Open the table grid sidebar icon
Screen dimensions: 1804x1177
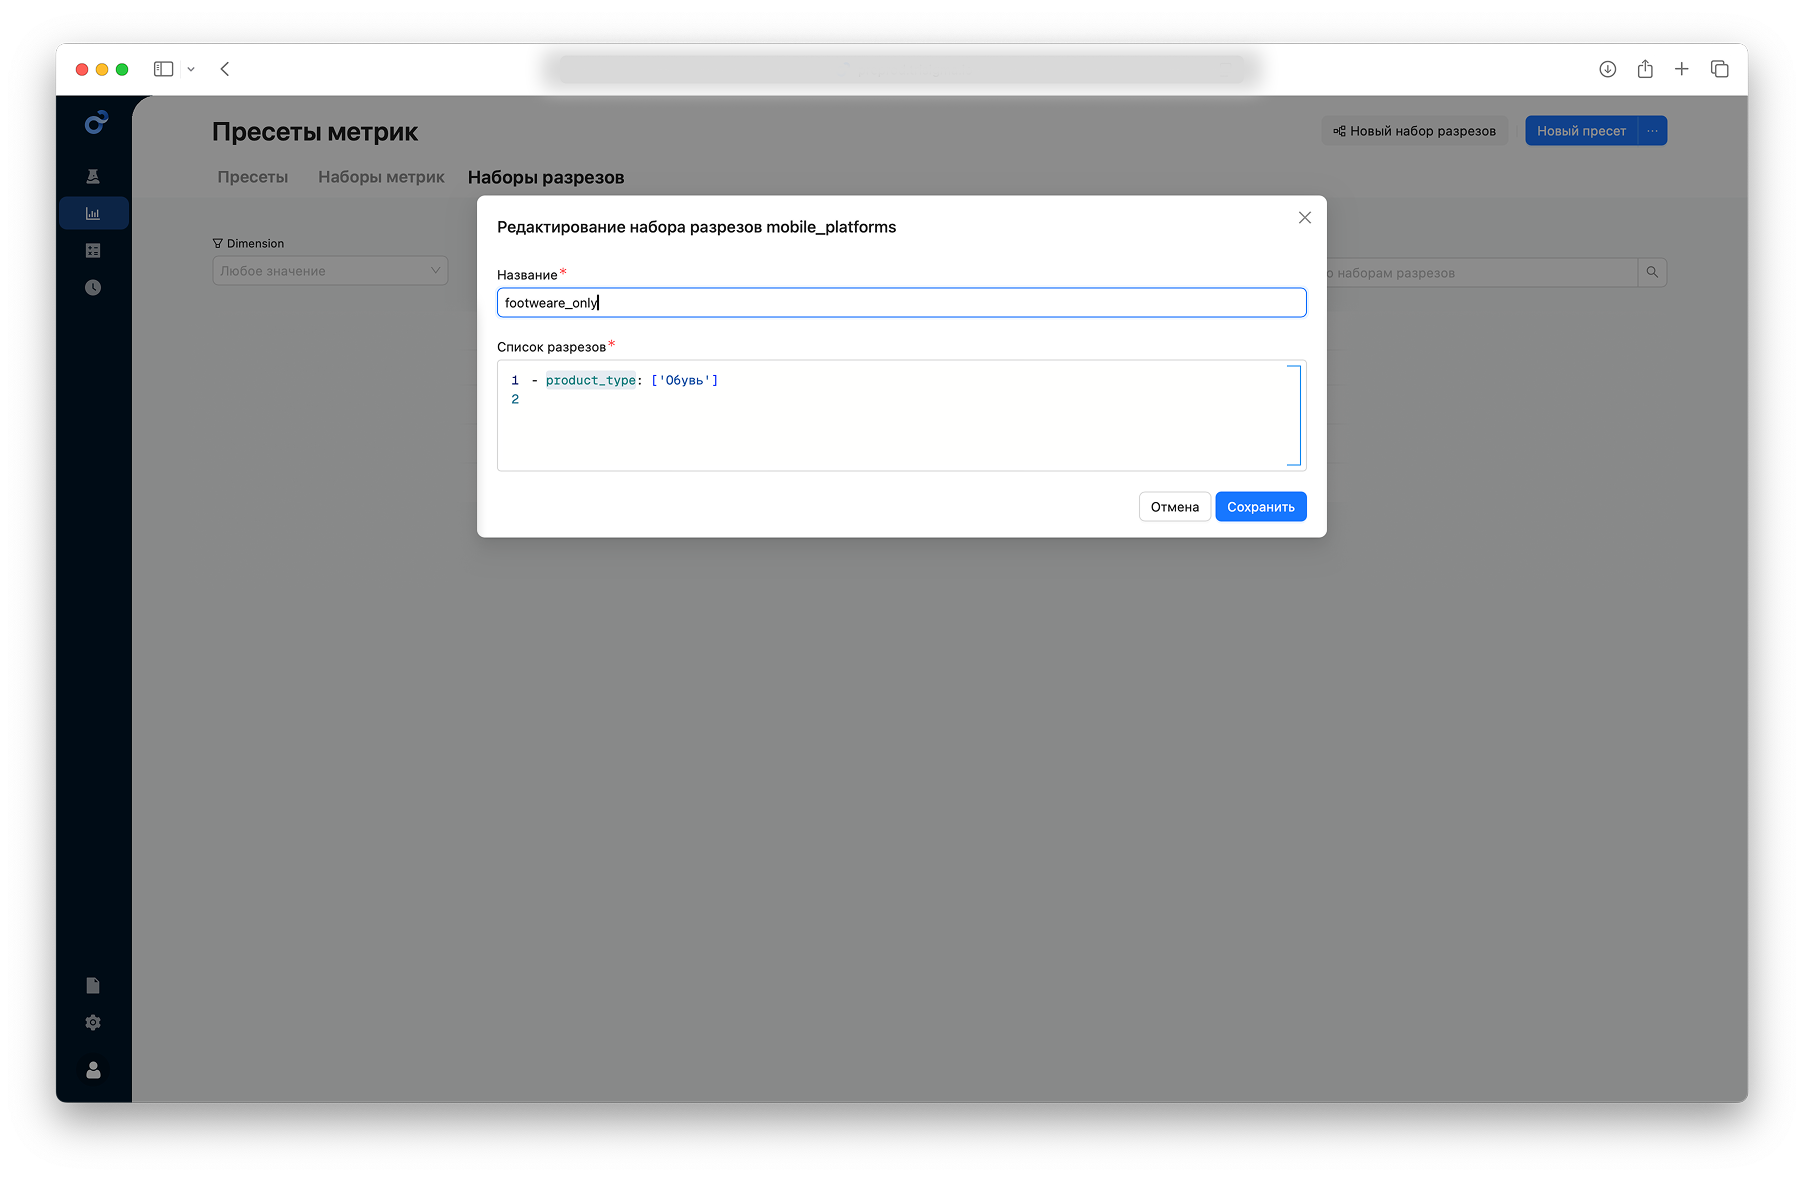pyautogui.click(x=93, y=251)
